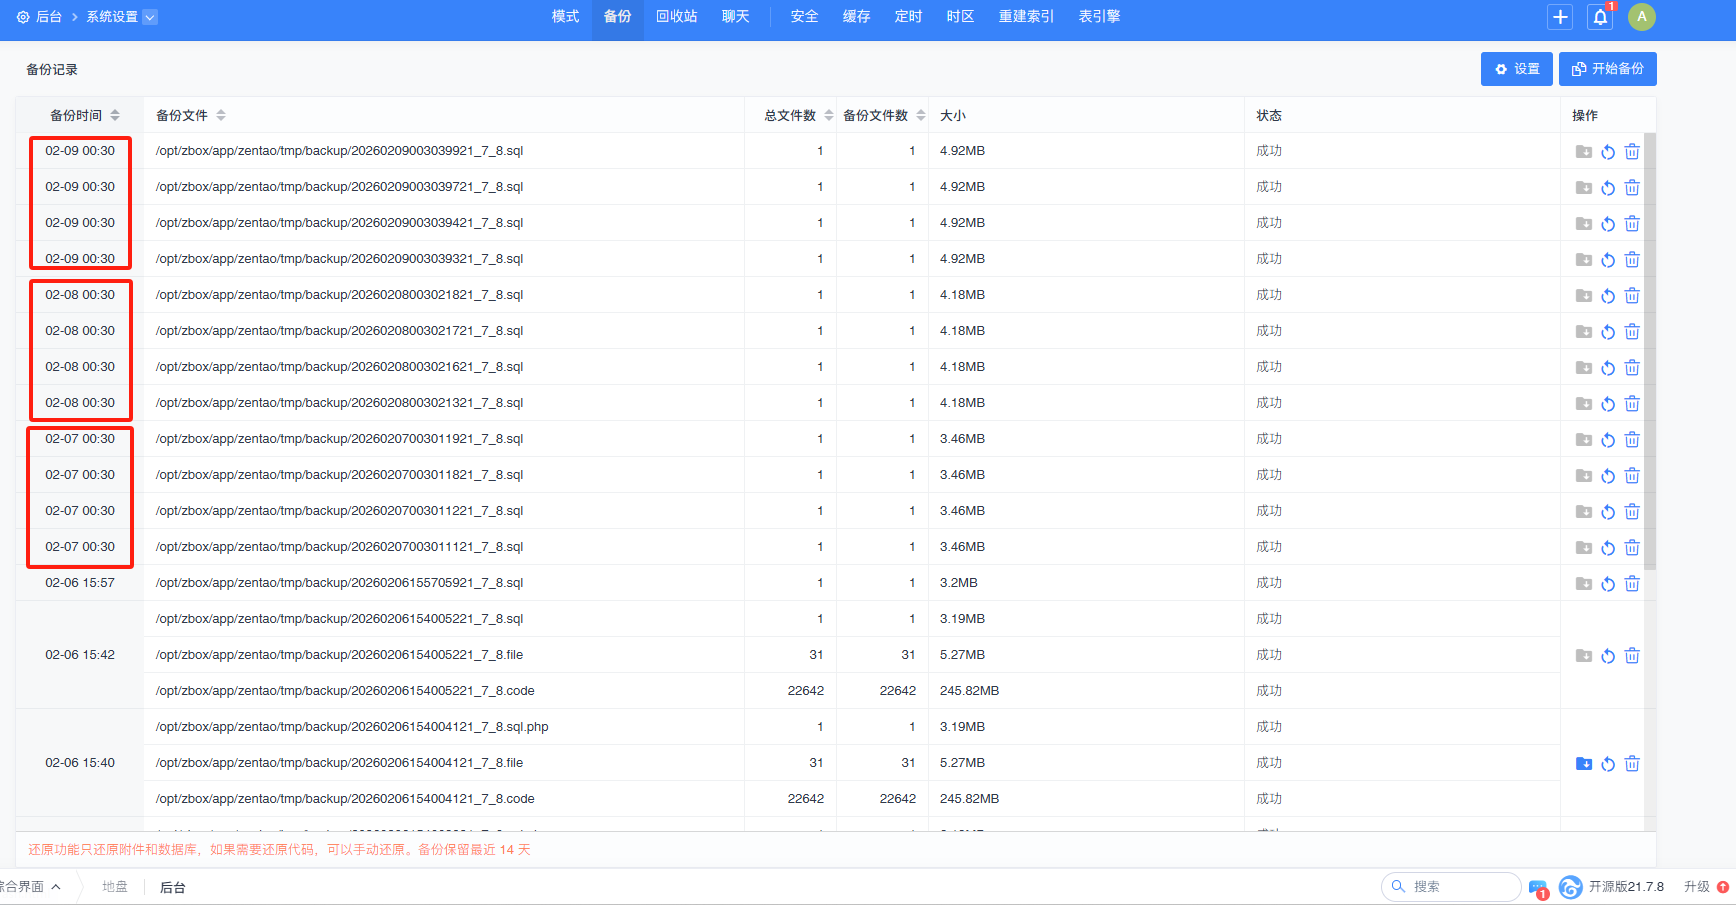Image resolution: width=1736 pixels, height=905 pixels.
Task: Restore the backup ending 21321_7_8.sql
Action: (1608, 404)
